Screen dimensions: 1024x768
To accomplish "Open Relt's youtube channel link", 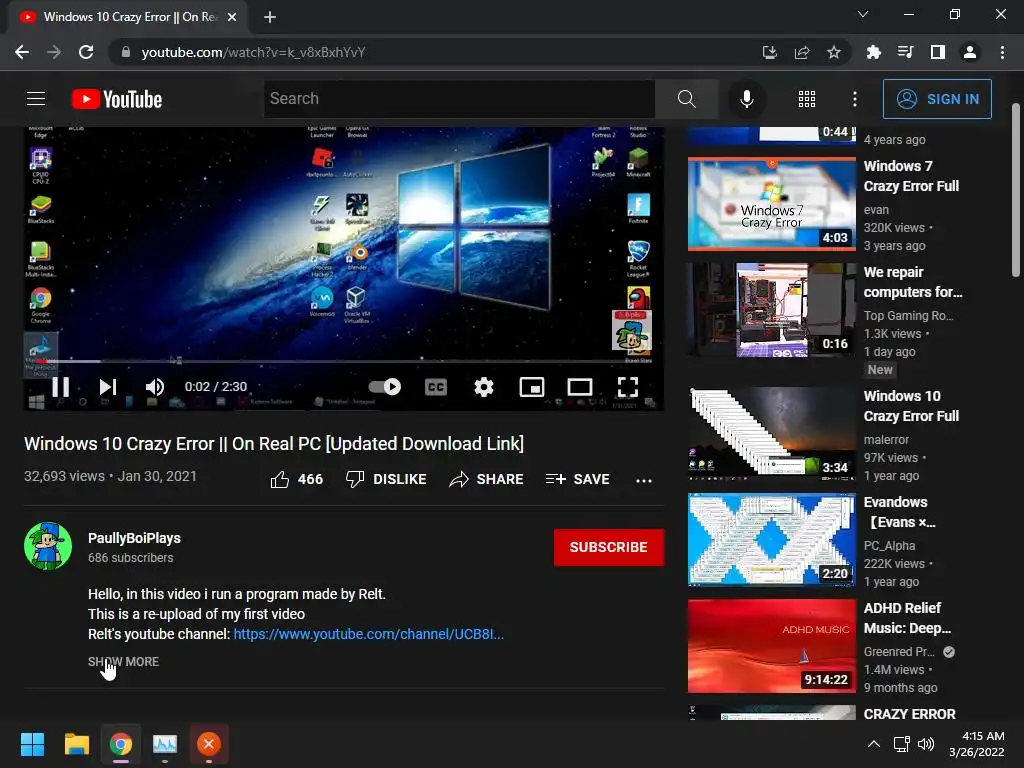I will click(368, 634).
